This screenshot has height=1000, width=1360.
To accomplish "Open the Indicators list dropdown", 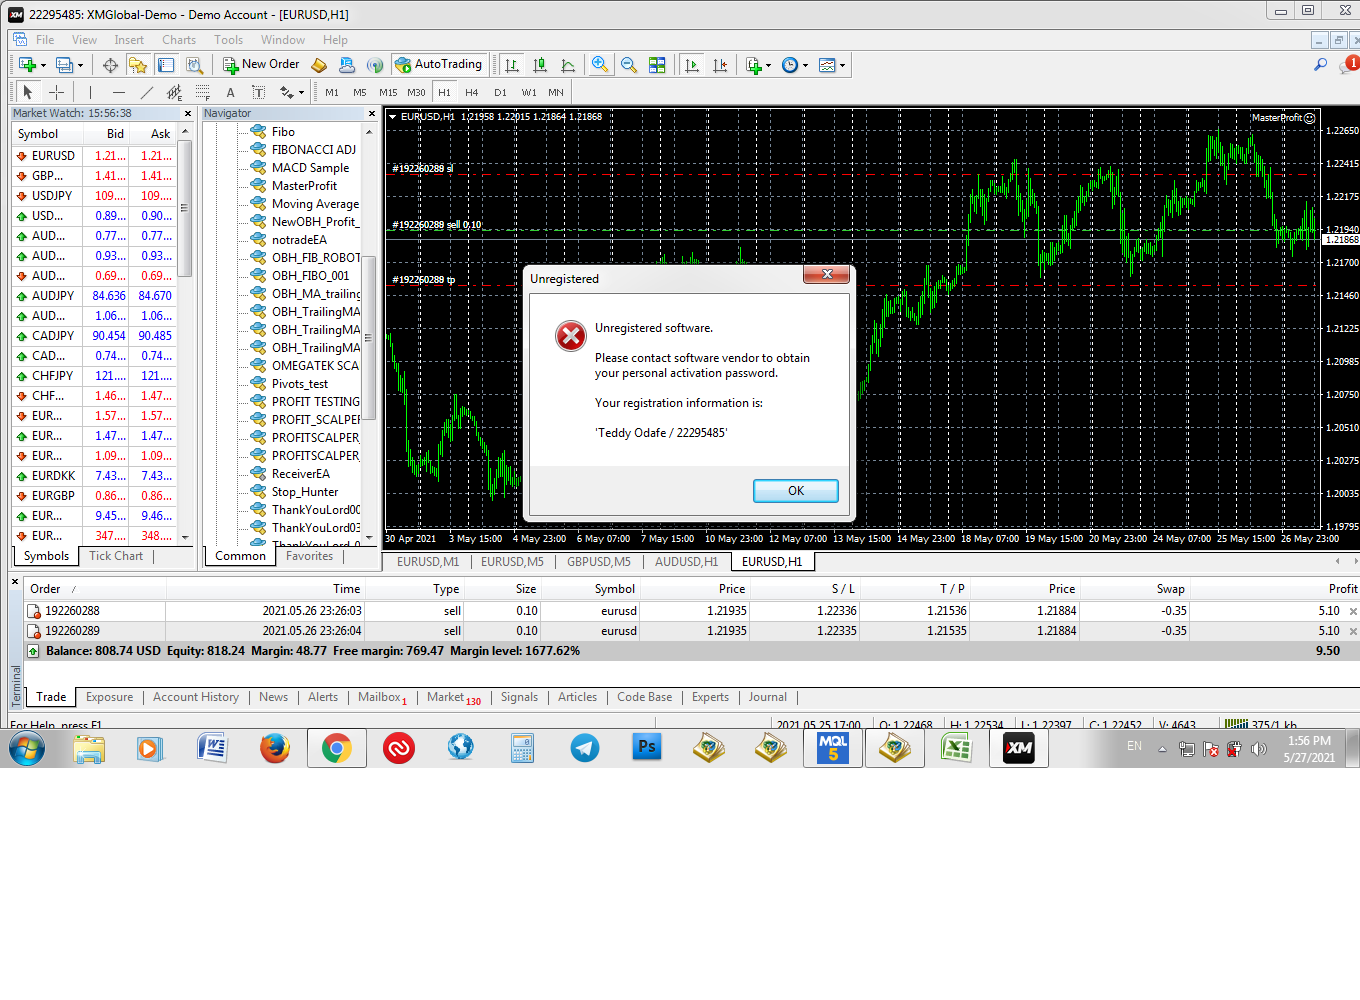I will 758,65.
